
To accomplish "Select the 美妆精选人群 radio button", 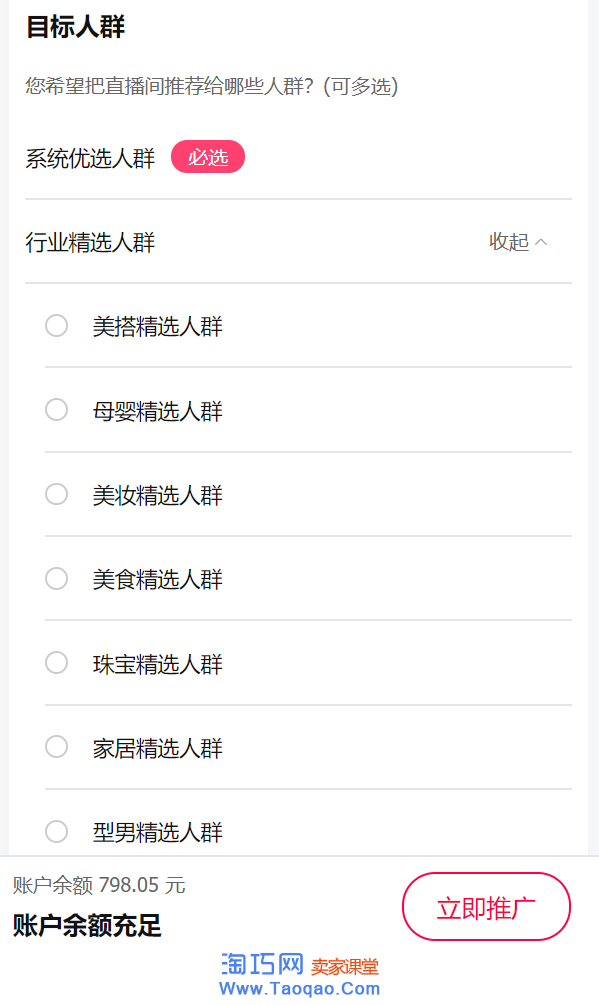I will 56,494.
